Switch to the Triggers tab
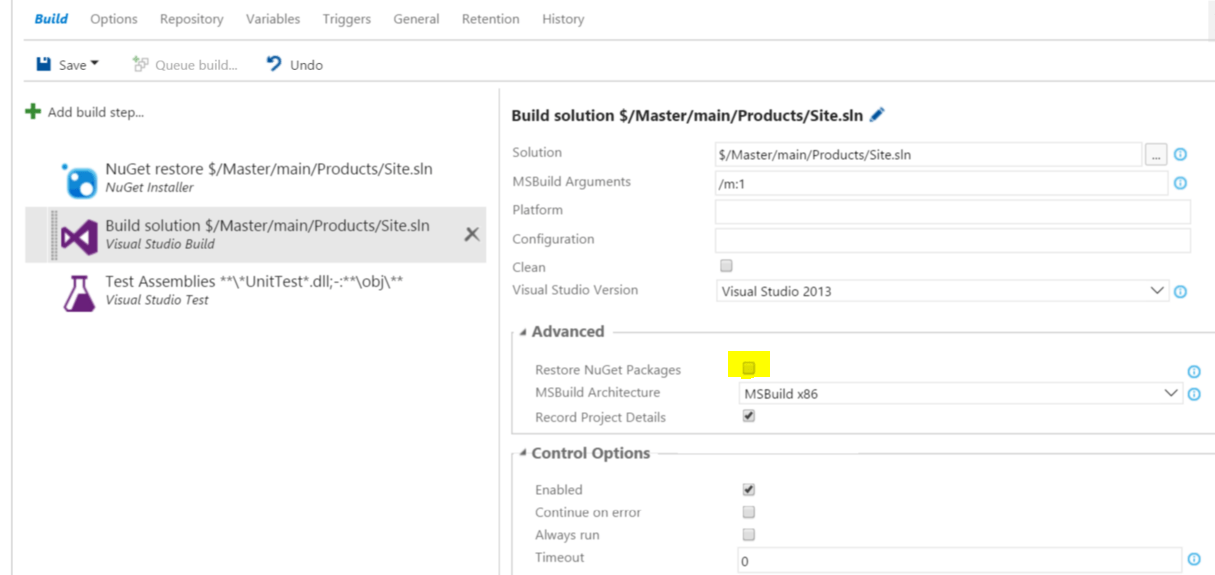The image size is (1215, 575). 346,19
